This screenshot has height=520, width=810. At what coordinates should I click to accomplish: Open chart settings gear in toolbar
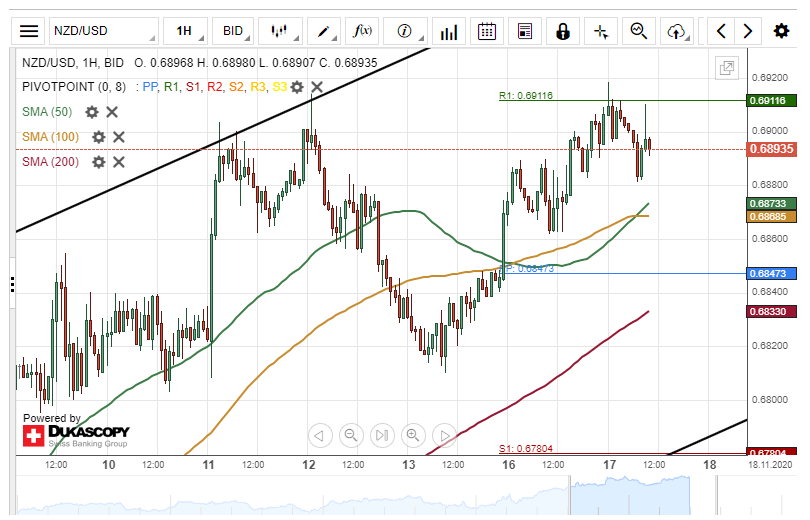tap(781, 31)
